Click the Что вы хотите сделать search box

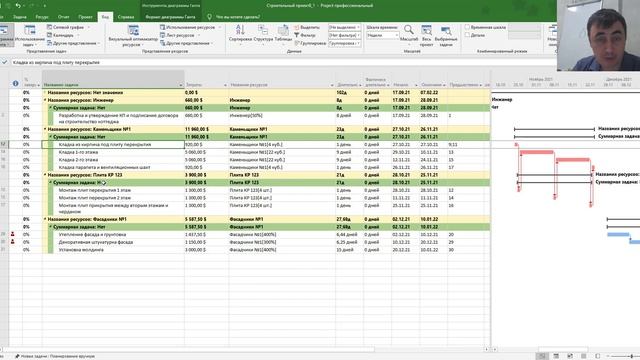coord(238,17)
